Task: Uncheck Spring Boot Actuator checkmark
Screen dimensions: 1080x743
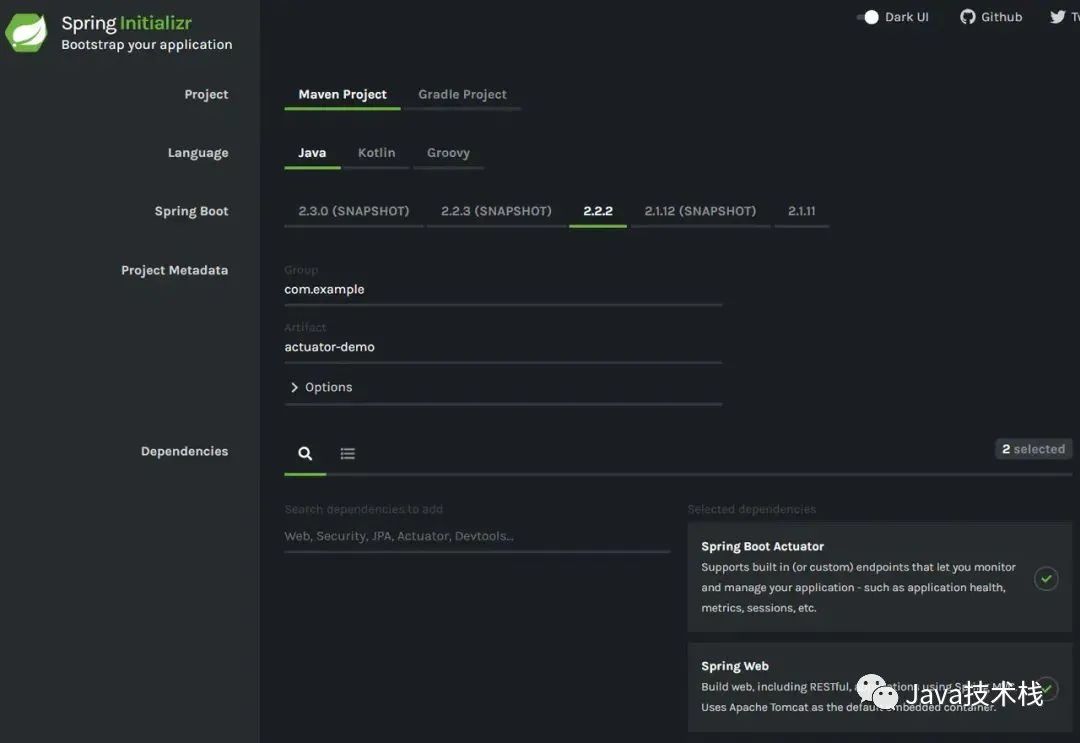Action: [1046, 578]
